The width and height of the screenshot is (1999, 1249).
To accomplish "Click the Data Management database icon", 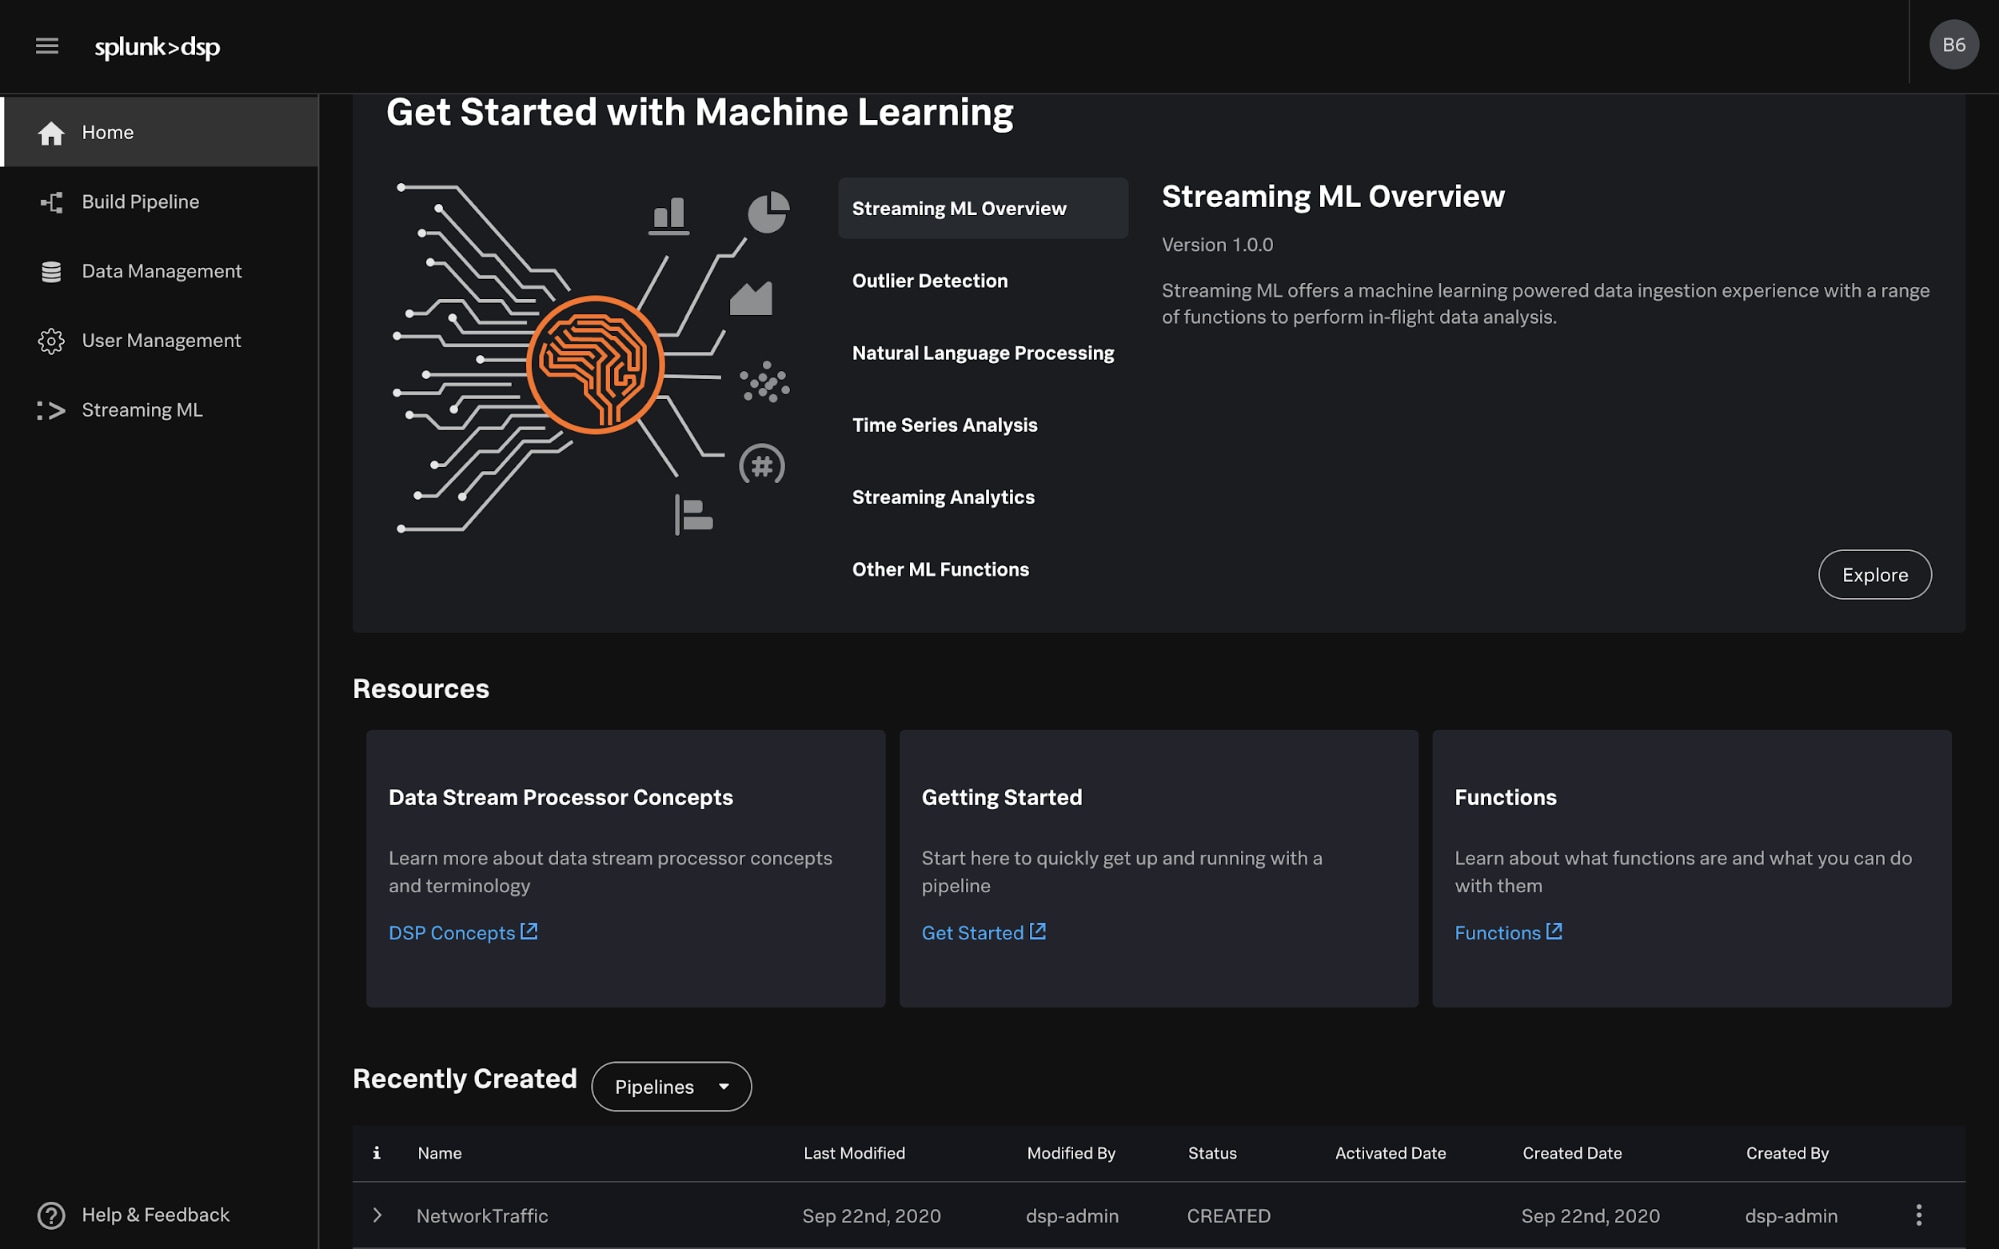I will [51, 272].
